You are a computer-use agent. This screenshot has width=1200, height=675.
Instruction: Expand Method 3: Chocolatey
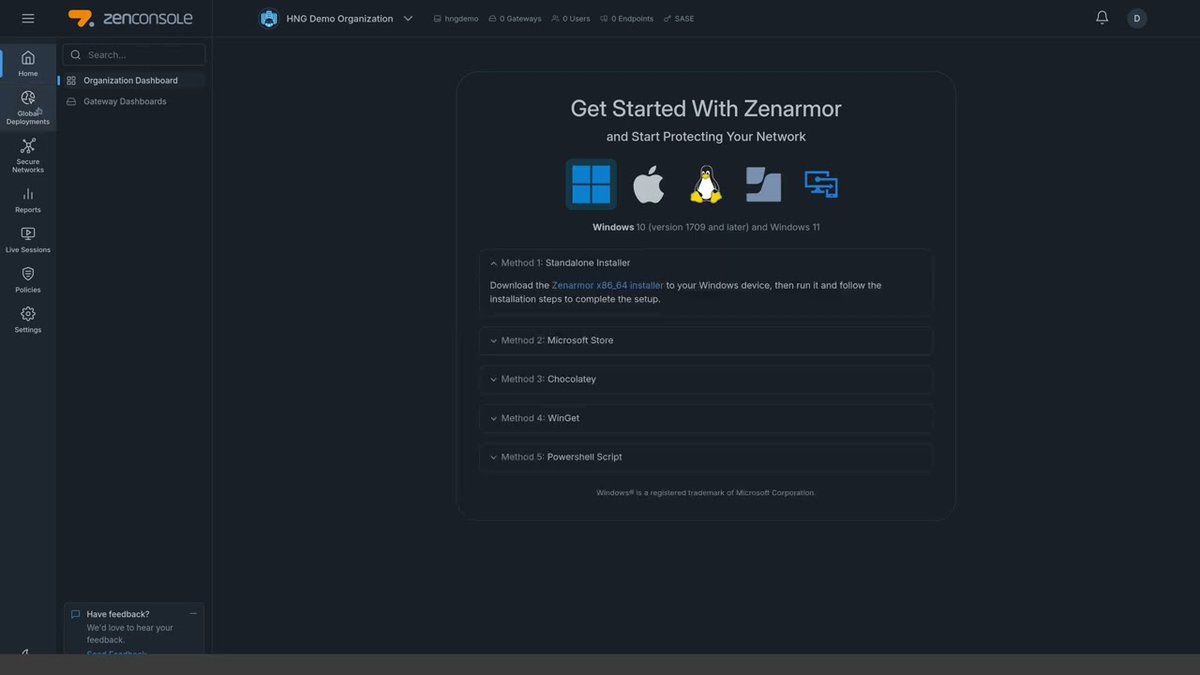[706, 379]
